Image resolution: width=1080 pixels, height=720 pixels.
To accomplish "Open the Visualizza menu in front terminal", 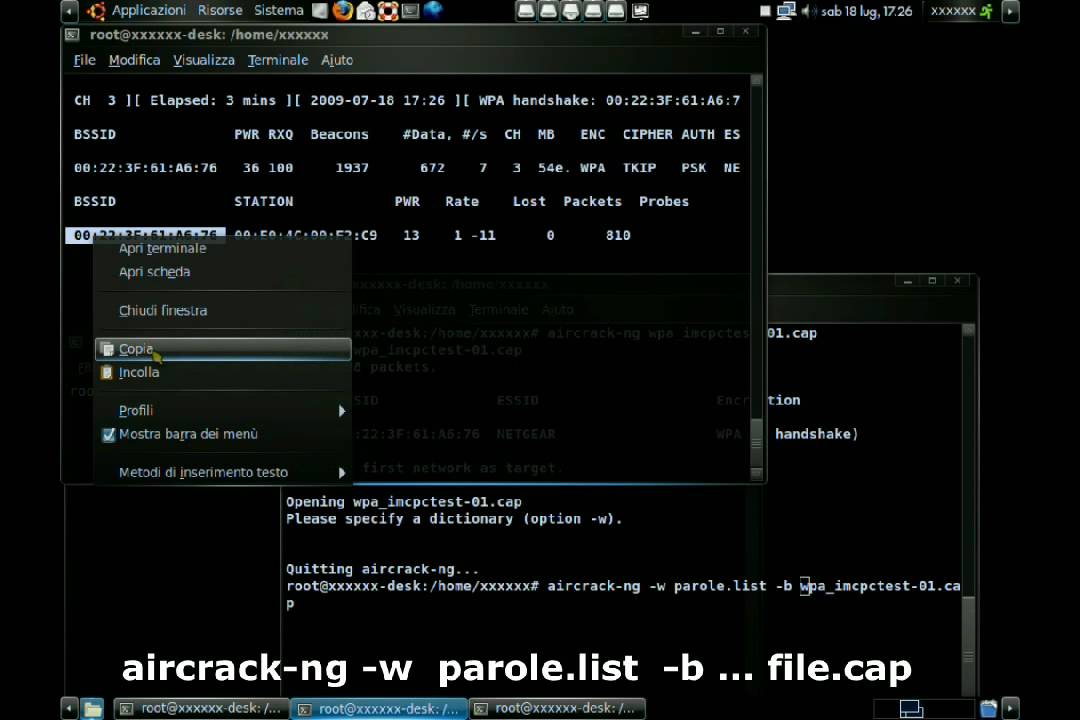I will [204, 60].
